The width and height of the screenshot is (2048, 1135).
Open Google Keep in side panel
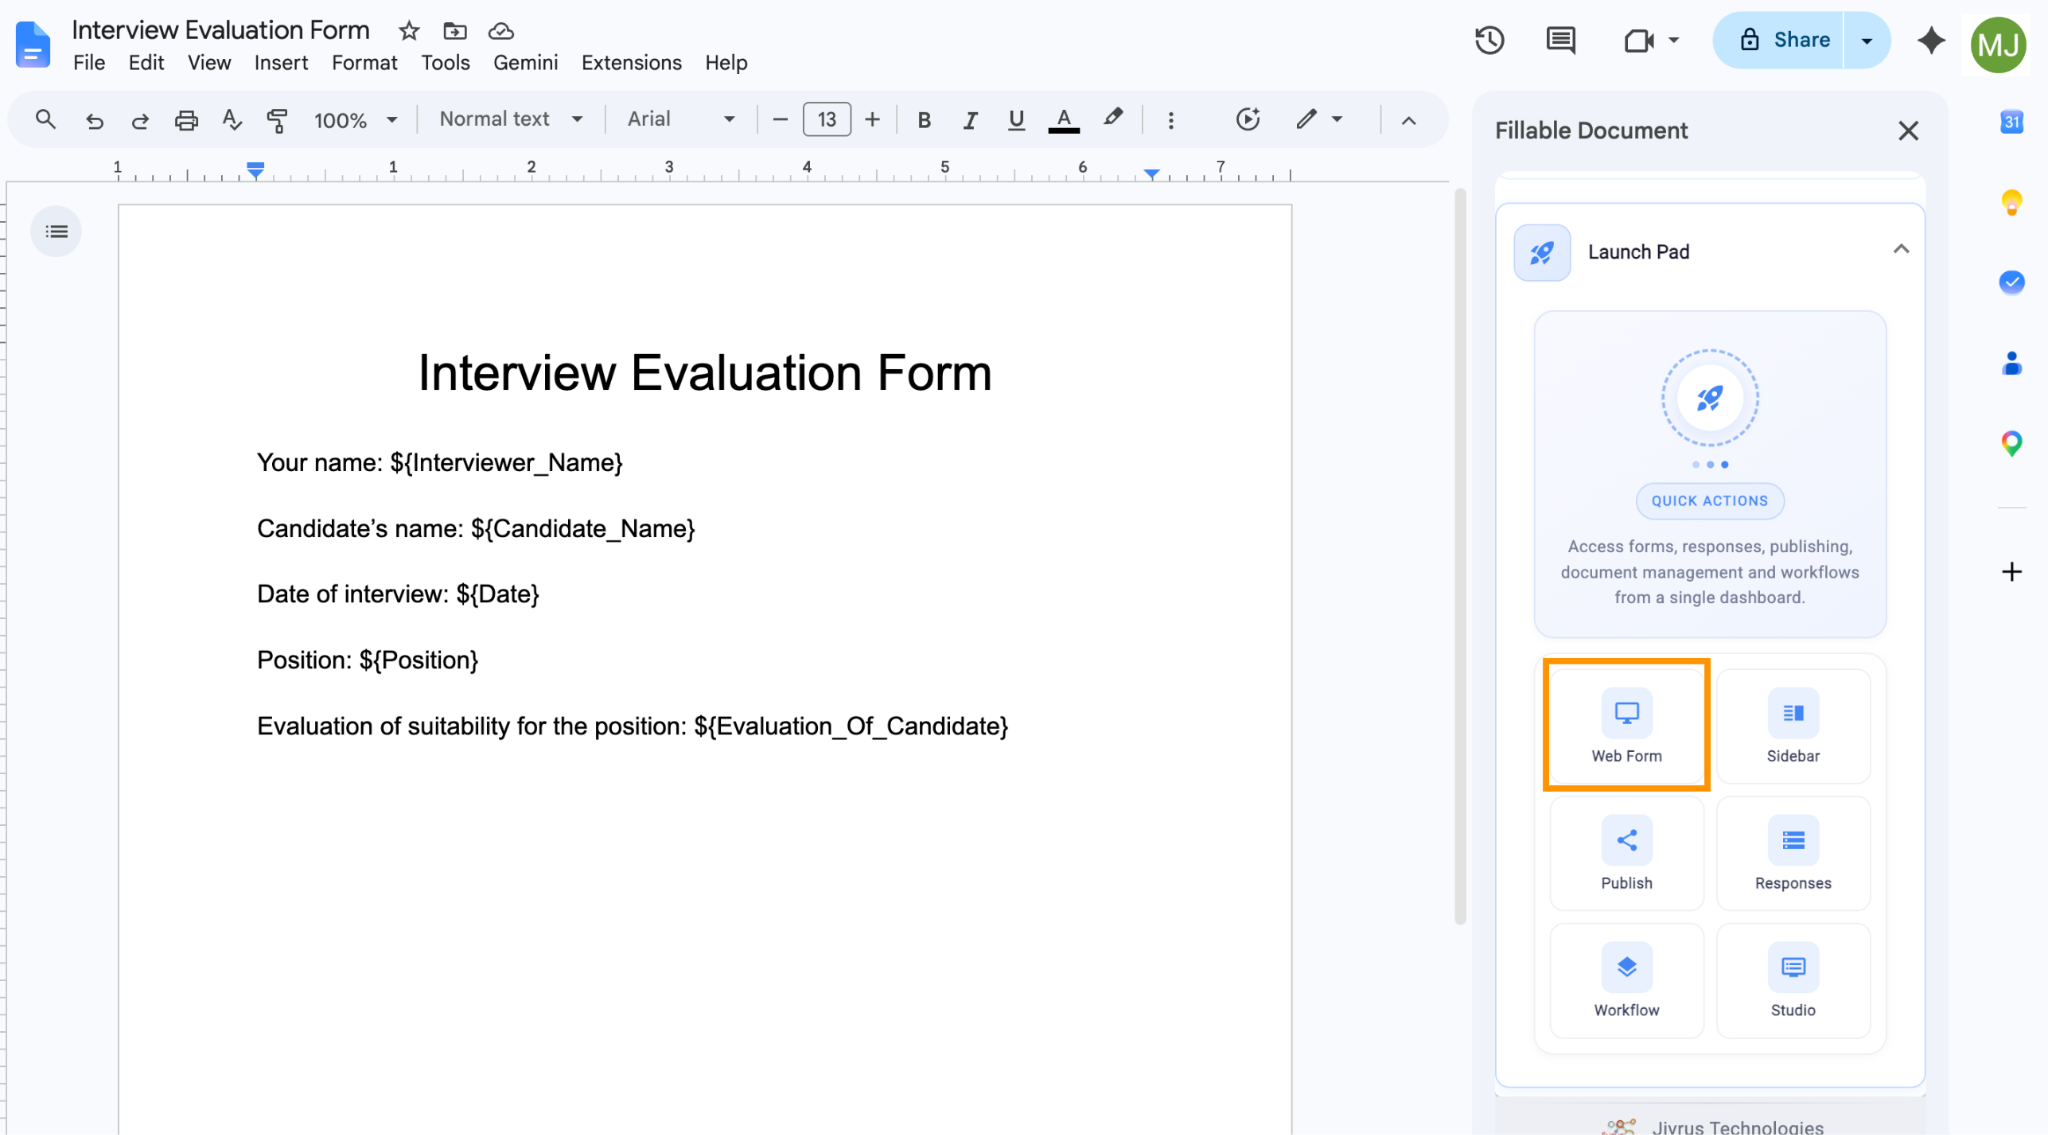[x=2012, y=203]
